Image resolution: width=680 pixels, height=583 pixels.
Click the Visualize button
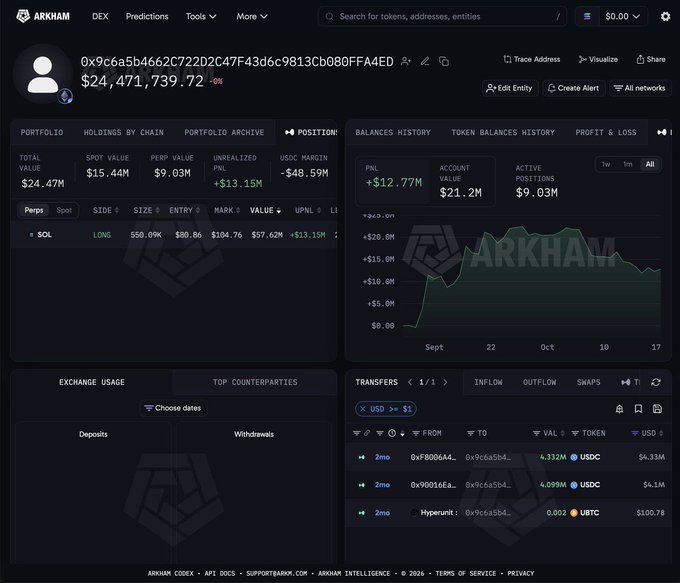pyautogui.click(x=598, y=59)
